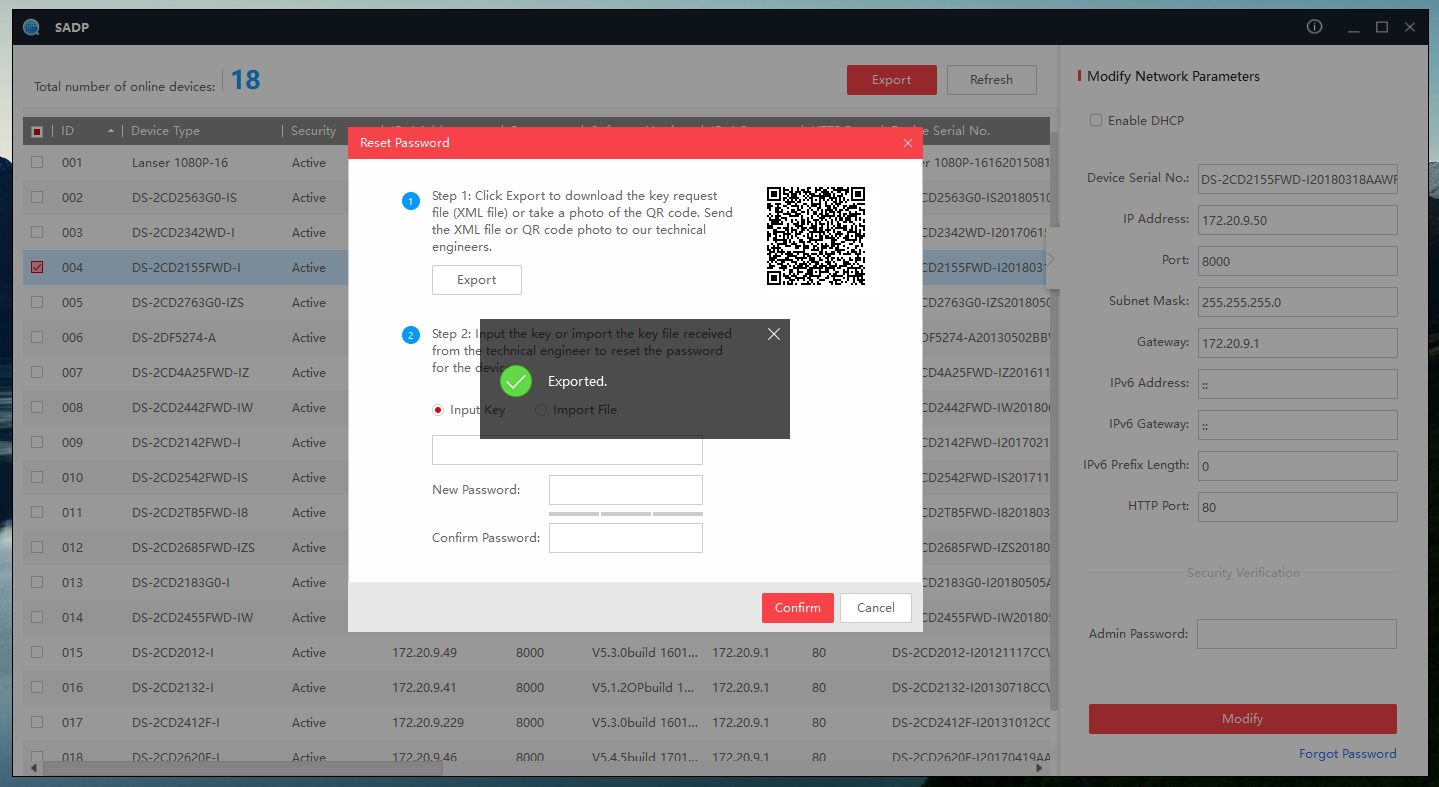Click Lanser 1080P-16 device type
Screen dimensions: 1439x787
pos(180,162)
